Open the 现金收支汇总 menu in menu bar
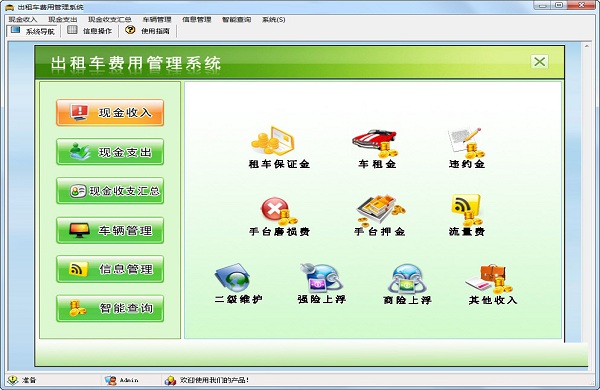Image resolution: width=600 pixels, height=390 pixels. click(109, 20)
